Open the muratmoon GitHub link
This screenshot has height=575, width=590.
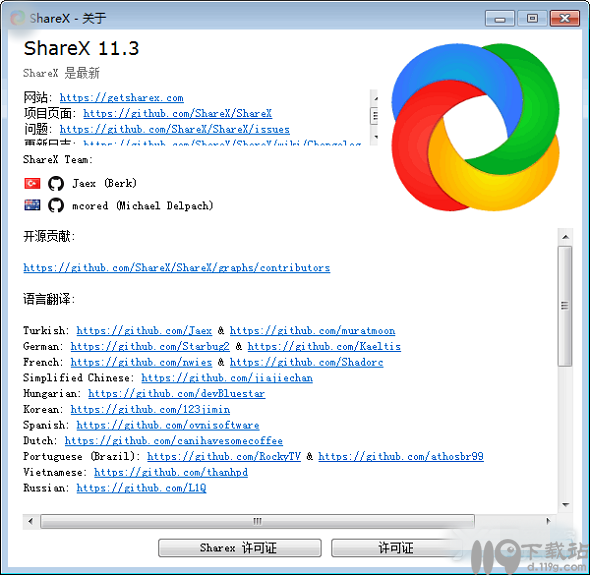point(312,330)
